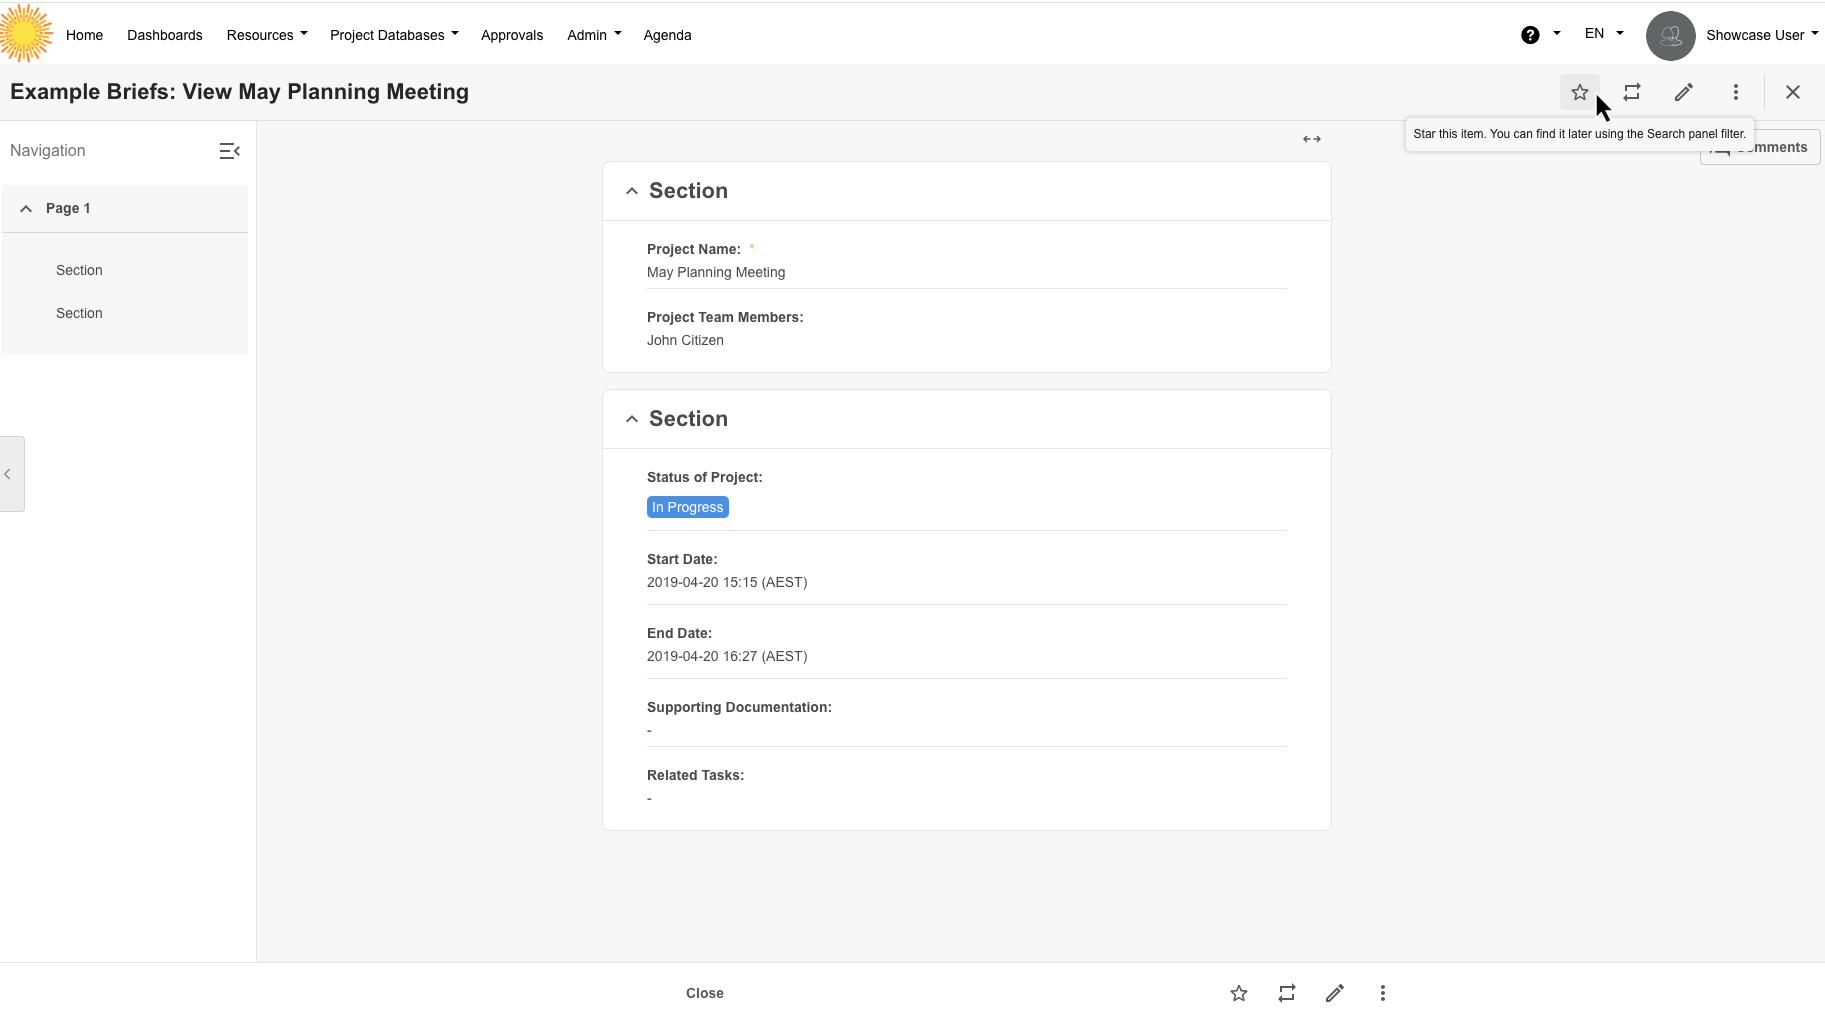
Task: Go to the Approvals menu item
Action: [511, 35]
